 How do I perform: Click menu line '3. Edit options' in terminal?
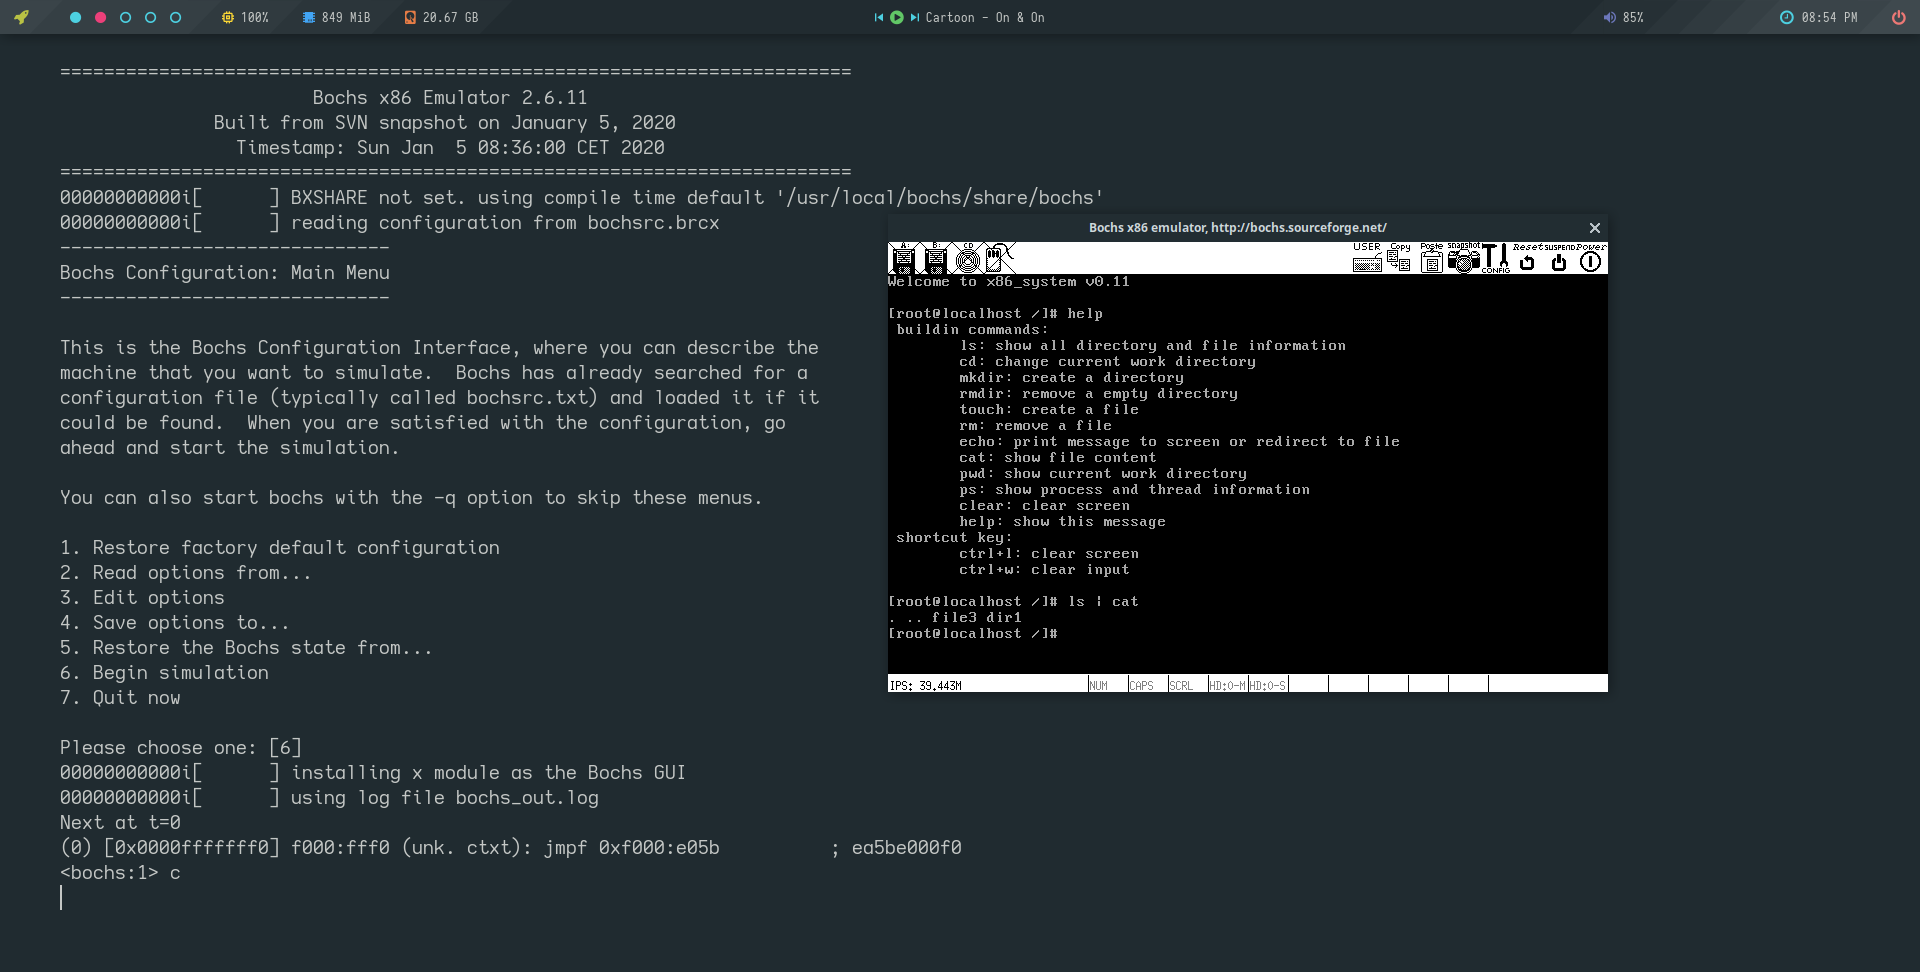pyautogui.click(x=142, y=598)
